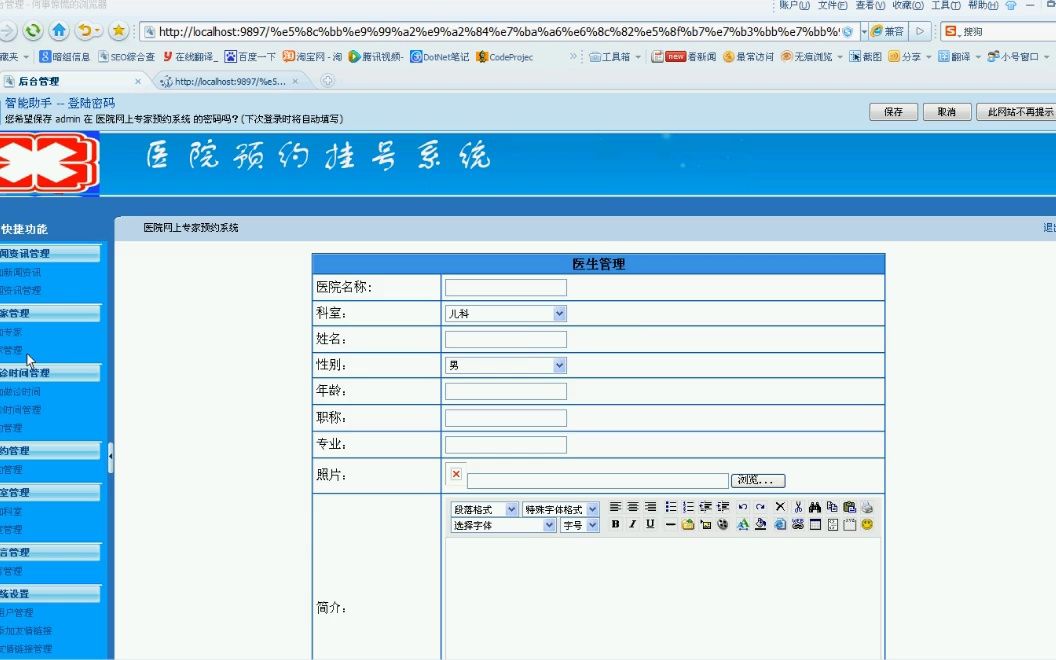Open the CodeProject bookmark
The height and width of the screenshot is (660, 1056).
[504, 57]
